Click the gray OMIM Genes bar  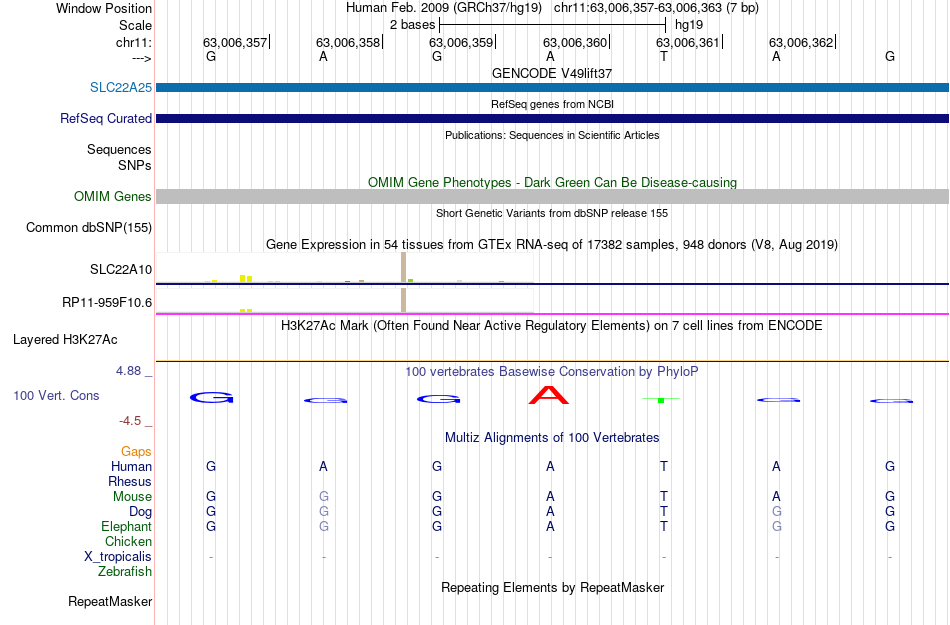click(552, 196)
